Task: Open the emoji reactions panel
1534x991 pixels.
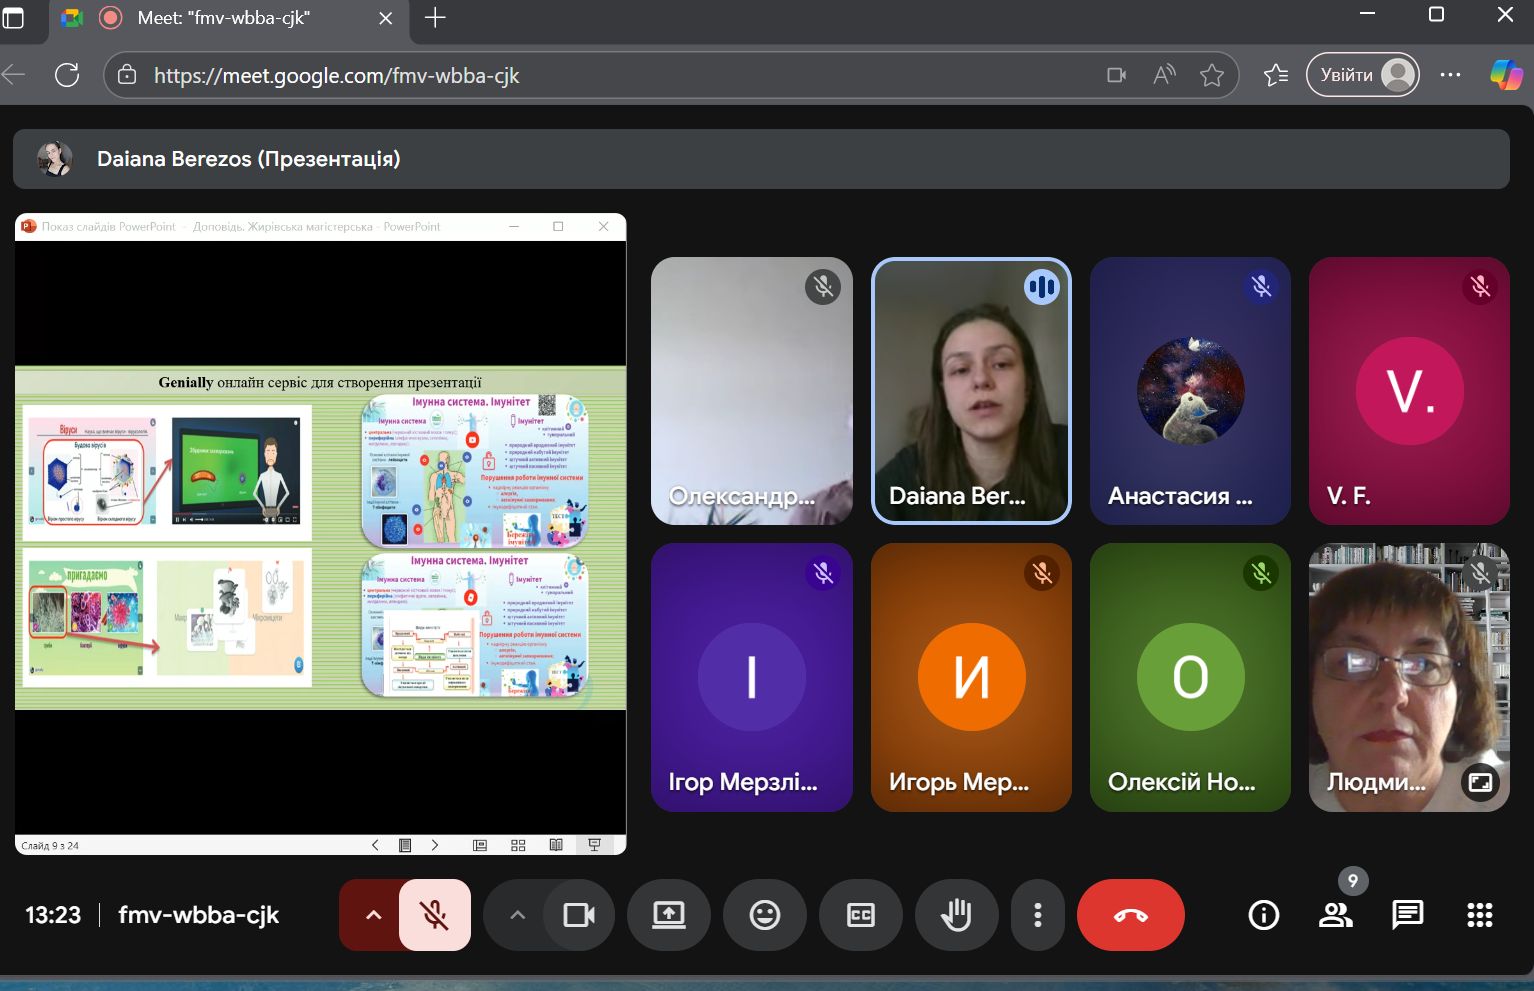Action: (765, 915)
